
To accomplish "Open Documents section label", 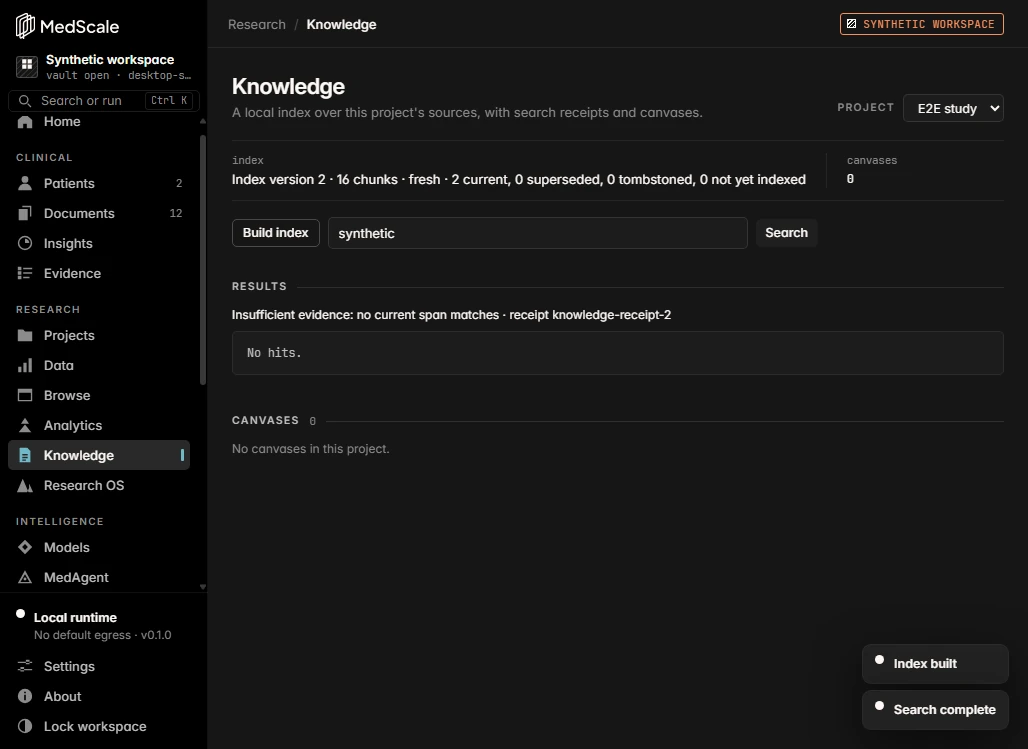I will tap(79, 213).
